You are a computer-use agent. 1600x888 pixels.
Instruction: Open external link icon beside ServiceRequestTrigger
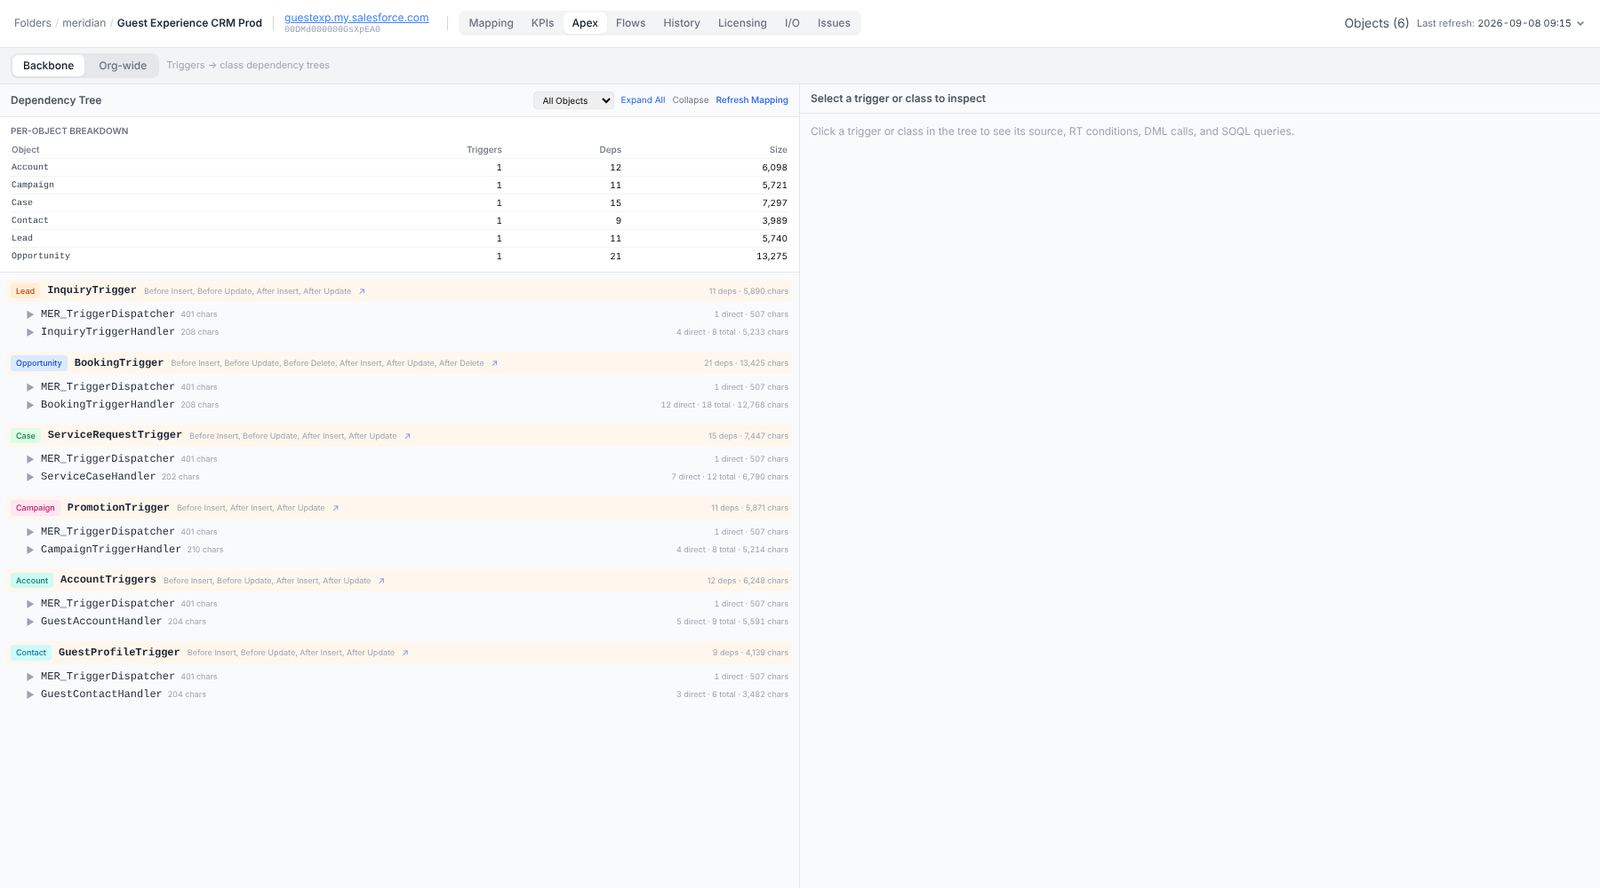tap(407, 436)
